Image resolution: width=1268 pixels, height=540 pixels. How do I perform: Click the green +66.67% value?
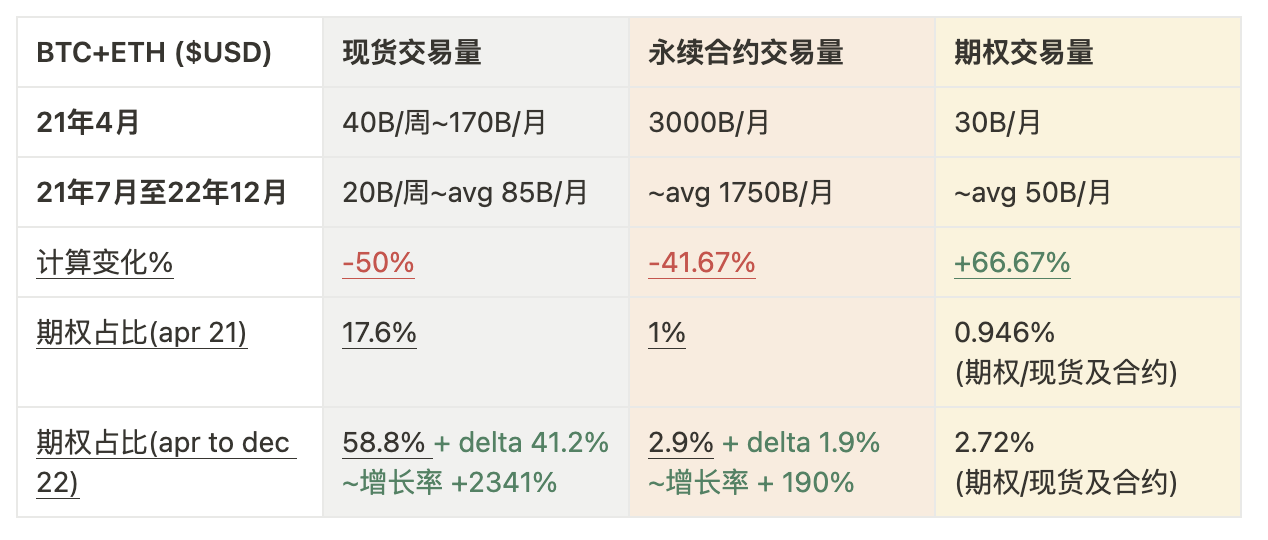pyautogui.click(x=1012, y=263)
